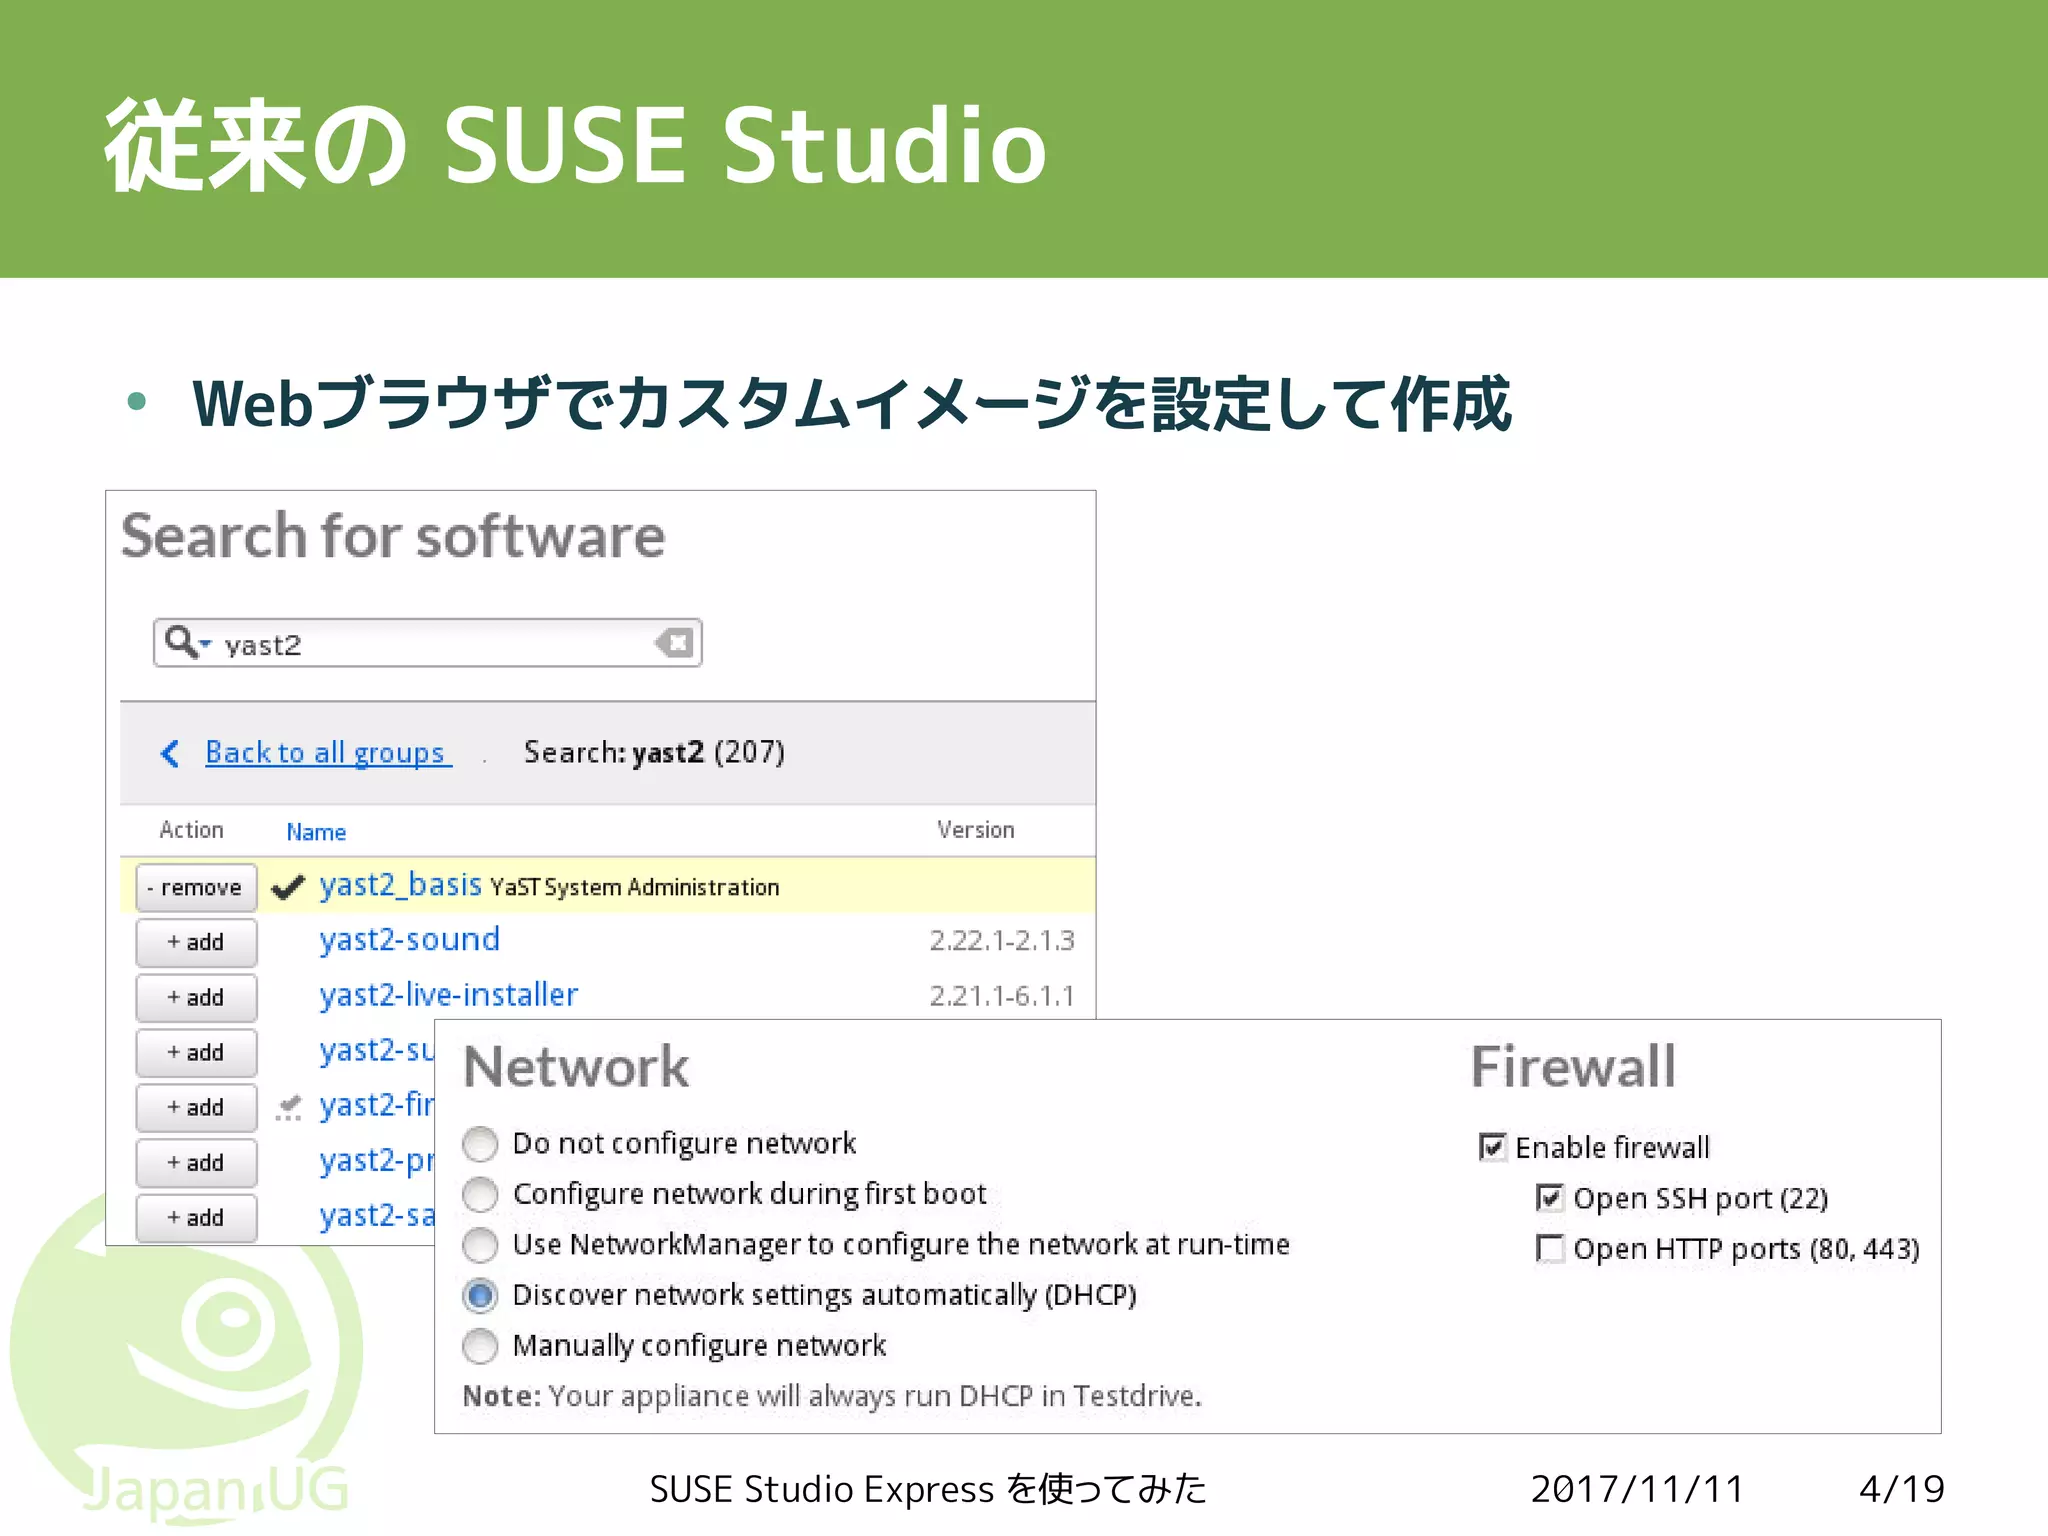Select Manually configure network
Image resolution: width=2048 pixels, height=1536 pixels.
click(480, 1346)
